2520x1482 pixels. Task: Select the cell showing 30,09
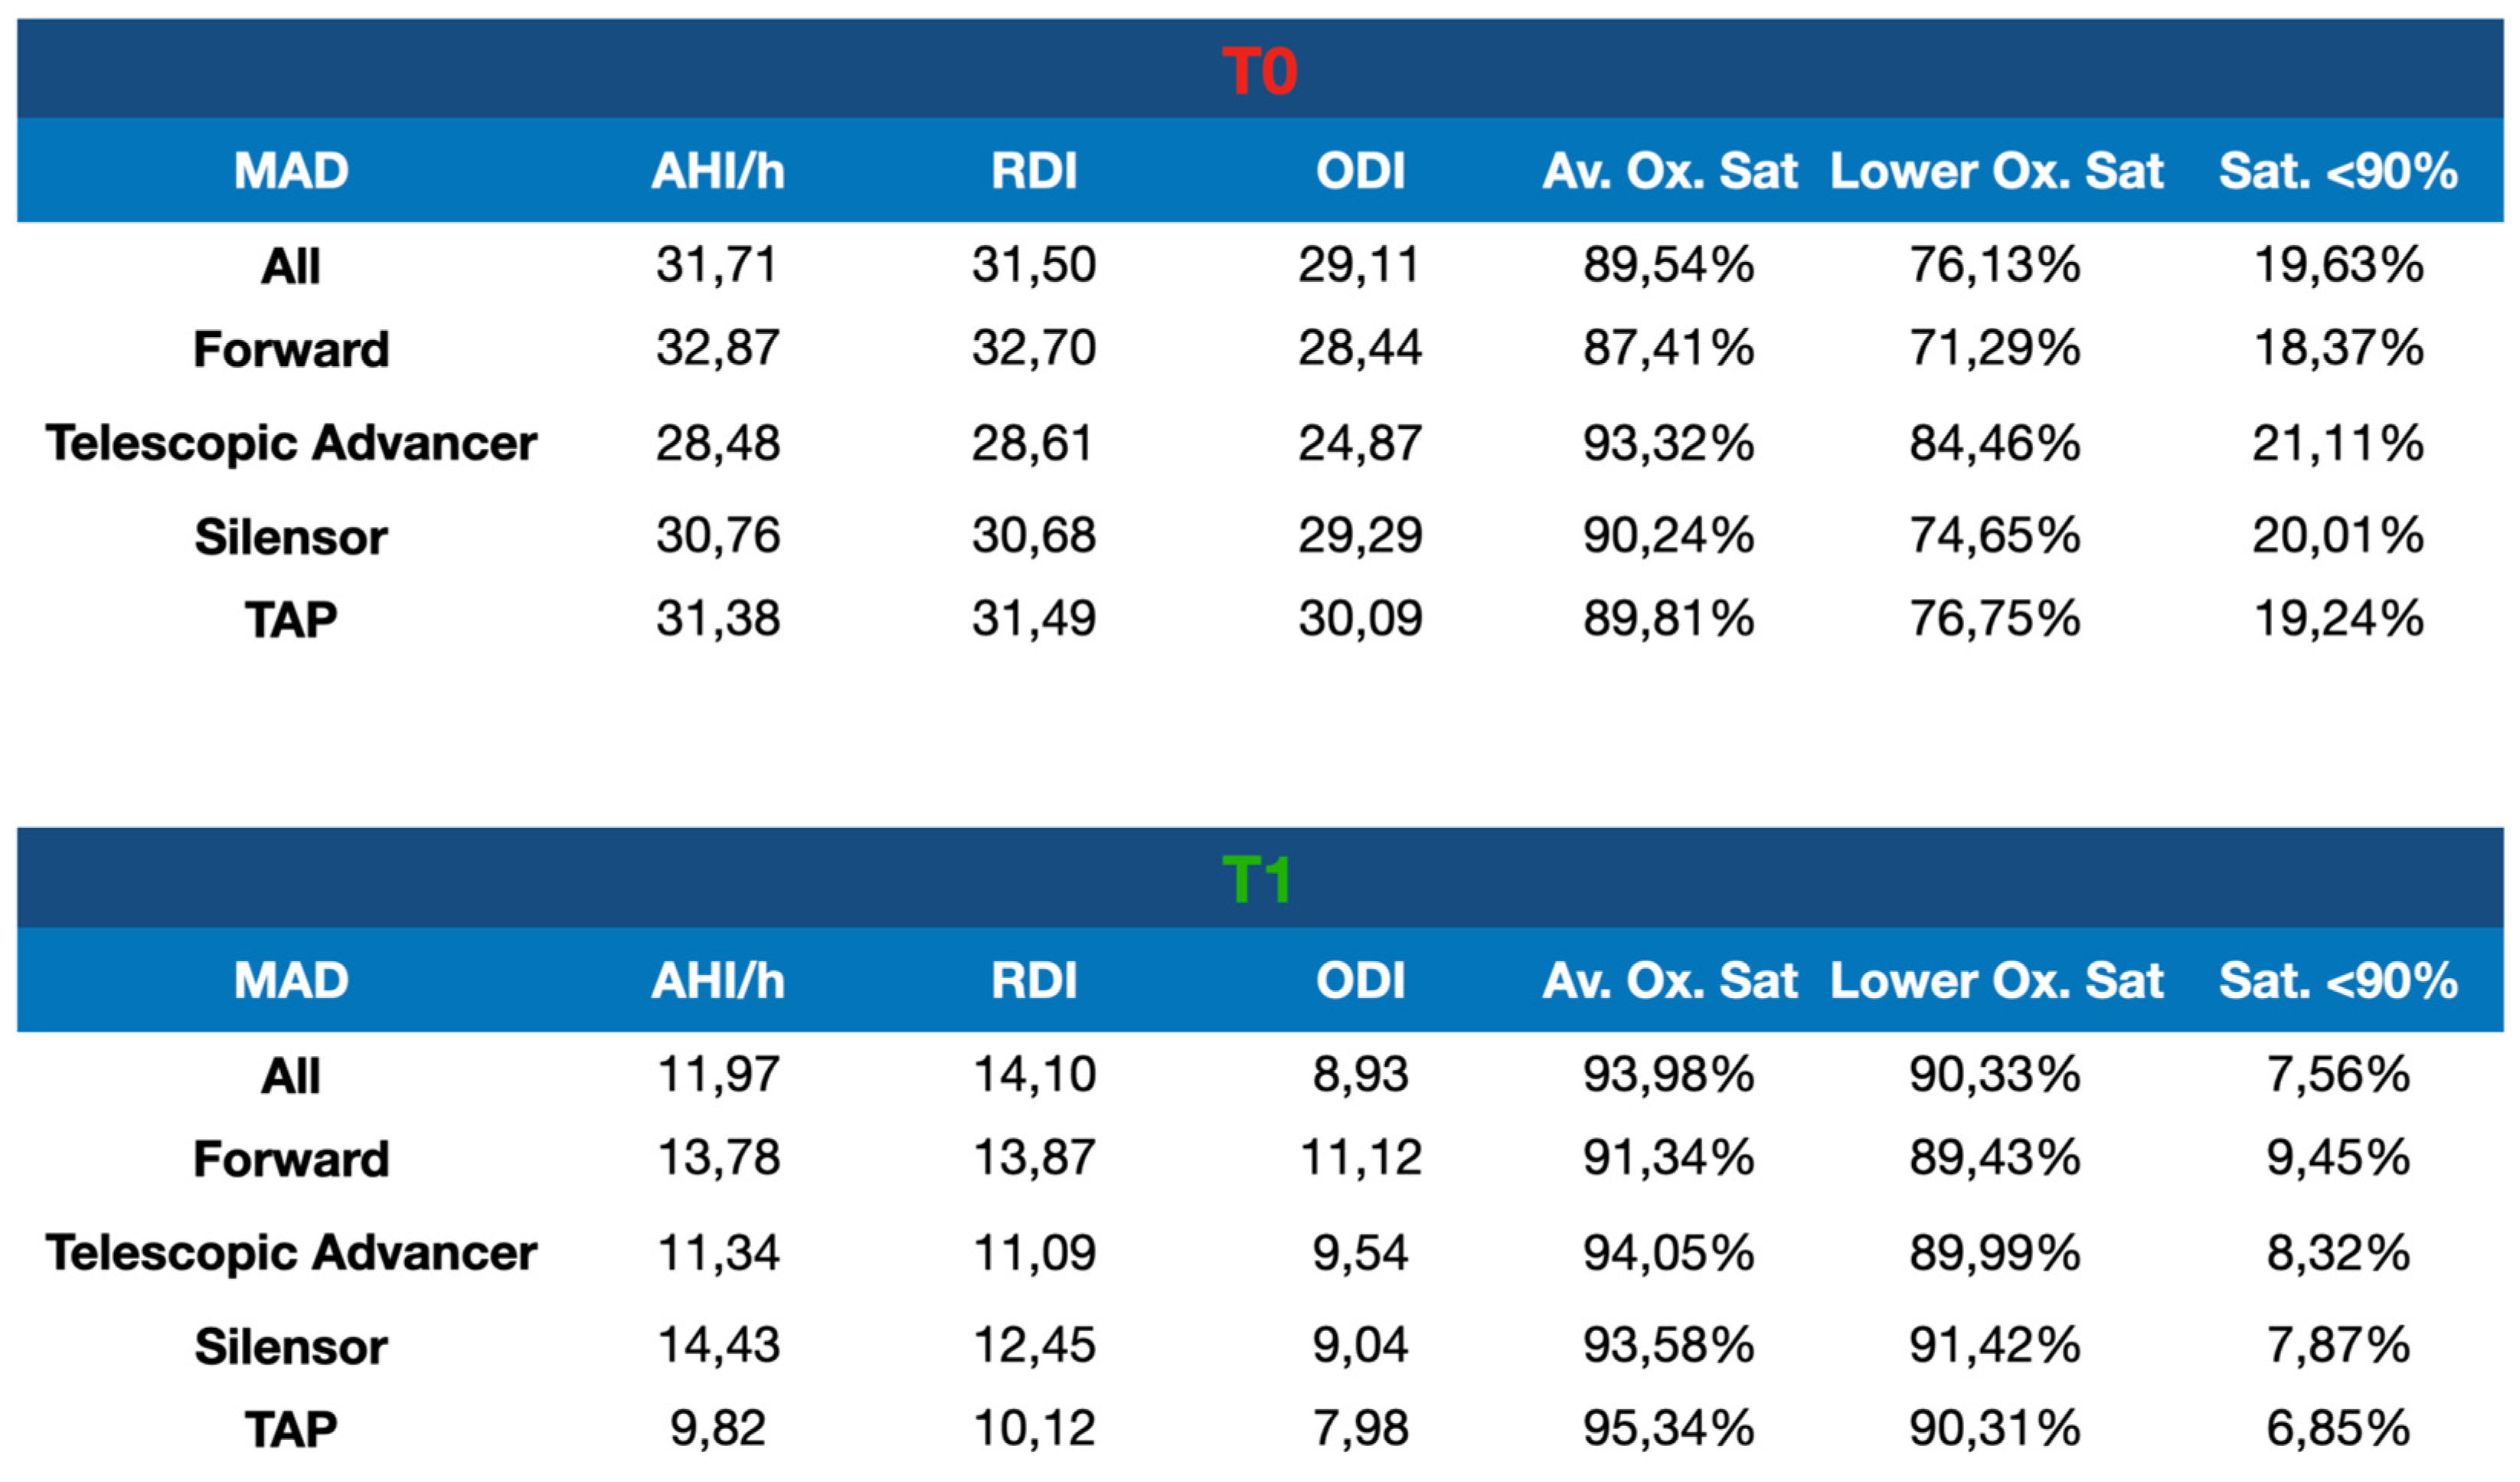coord(1360,619)
